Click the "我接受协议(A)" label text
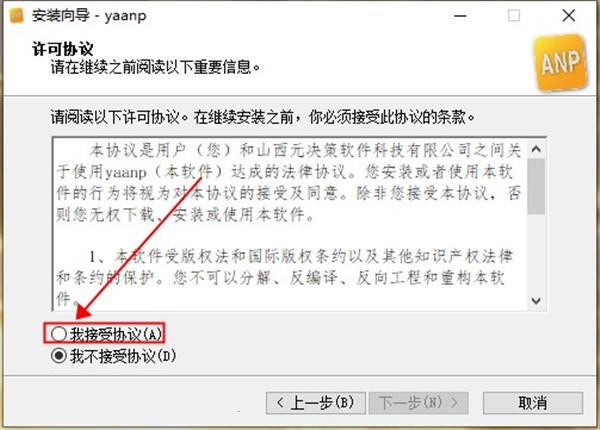The width and height of the screenshot is (600, 430). pyautogui.click(x=116, y=335)
